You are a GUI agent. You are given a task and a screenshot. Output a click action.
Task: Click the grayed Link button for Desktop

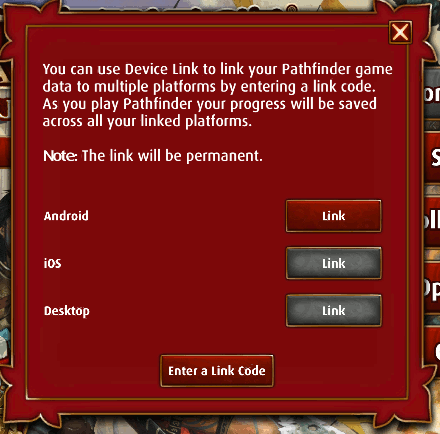(x=333, y=311)
